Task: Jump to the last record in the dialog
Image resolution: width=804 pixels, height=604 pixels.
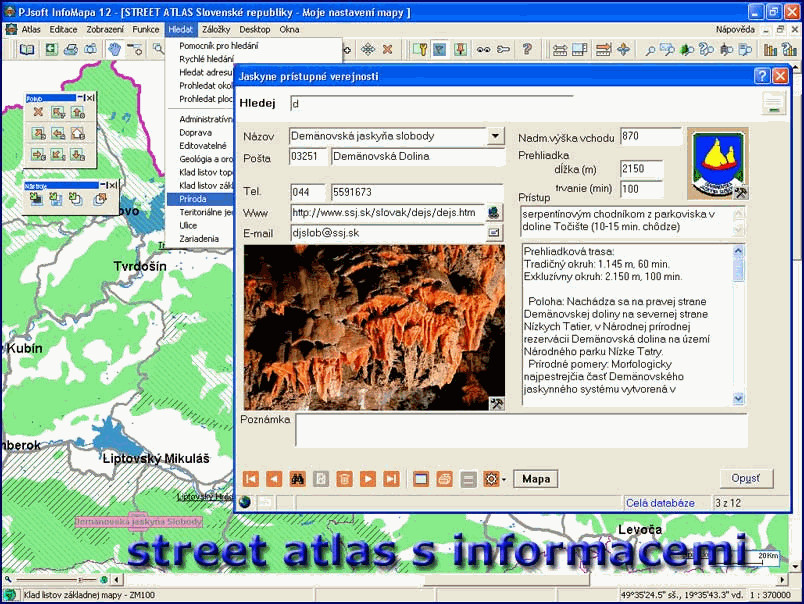Action: pos(391,479)
